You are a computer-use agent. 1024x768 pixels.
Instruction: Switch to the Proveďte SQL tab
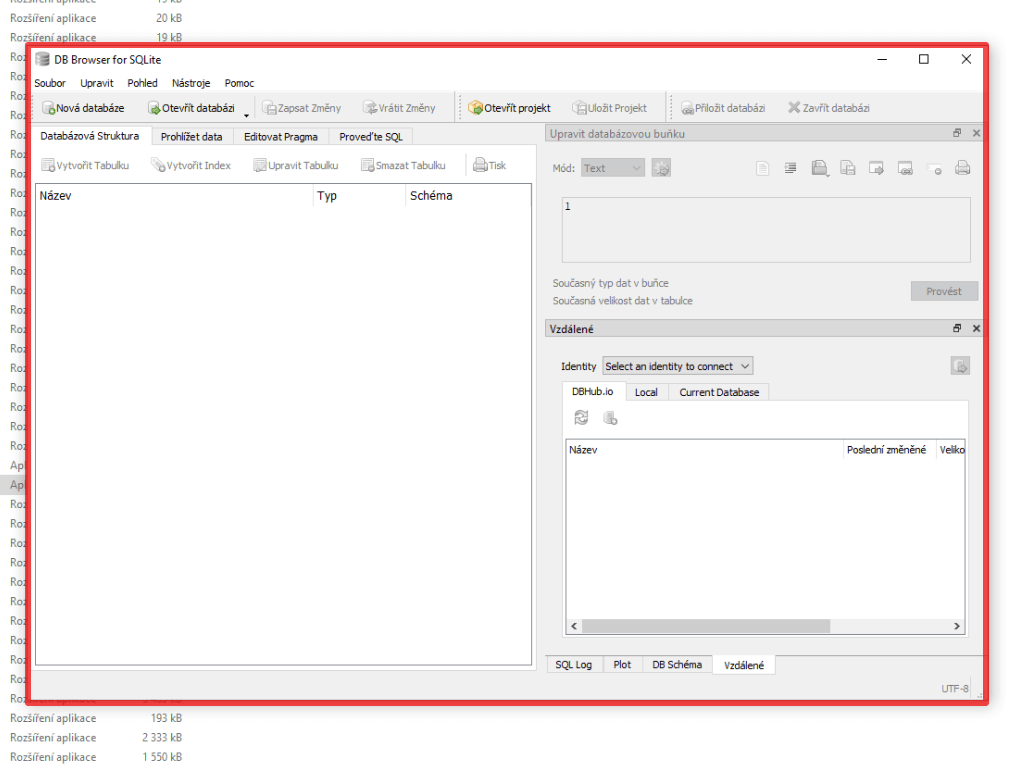tap(371, 137)
